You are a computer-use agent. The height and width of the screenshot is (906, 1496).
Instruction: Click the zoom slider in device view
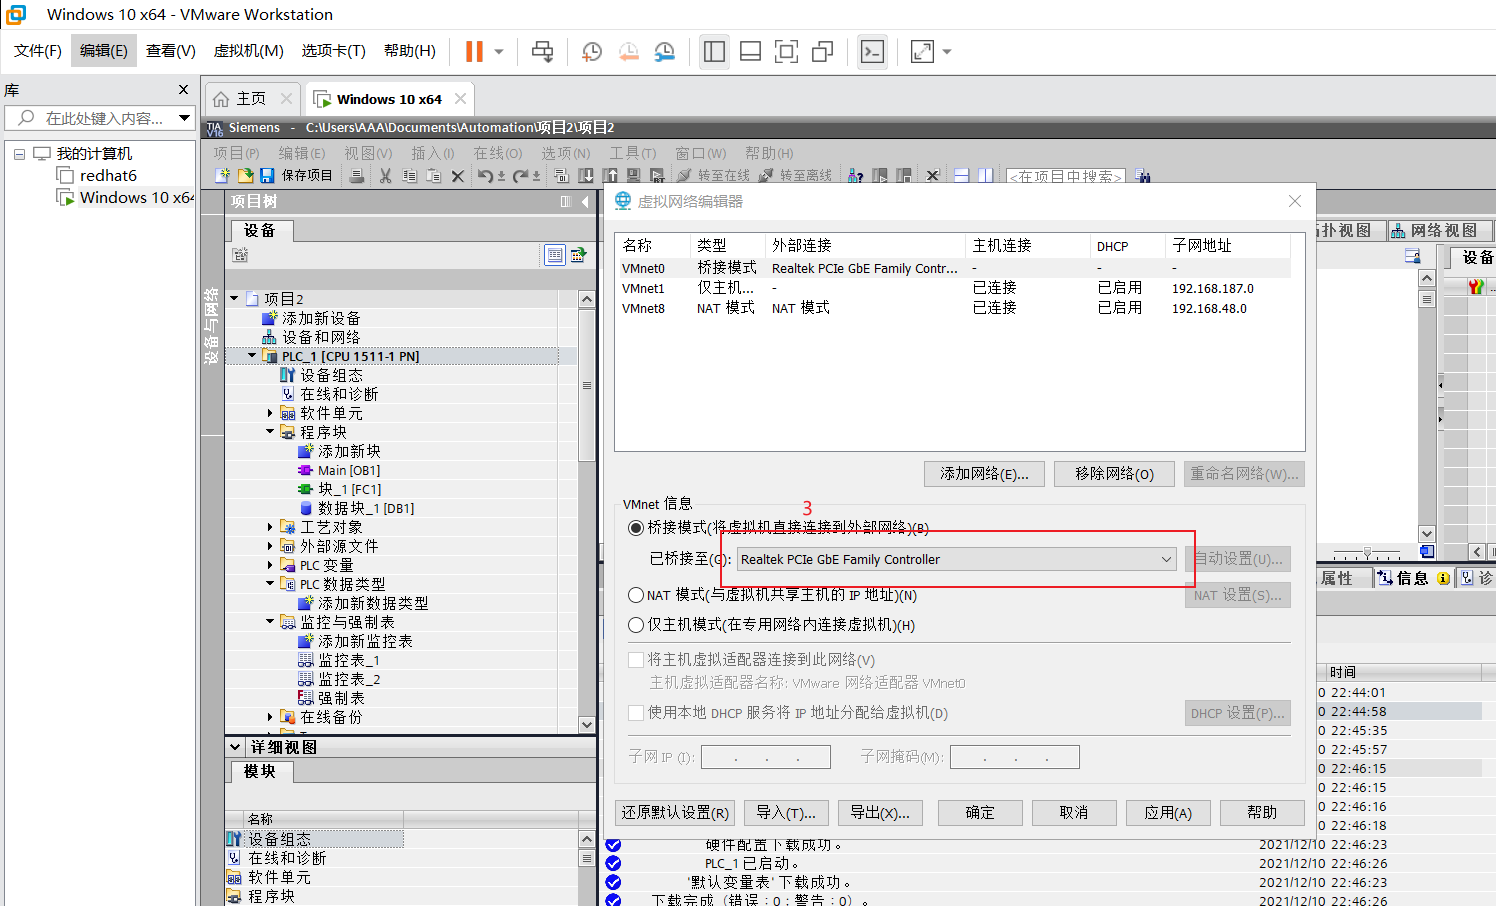coord(1367,553)
